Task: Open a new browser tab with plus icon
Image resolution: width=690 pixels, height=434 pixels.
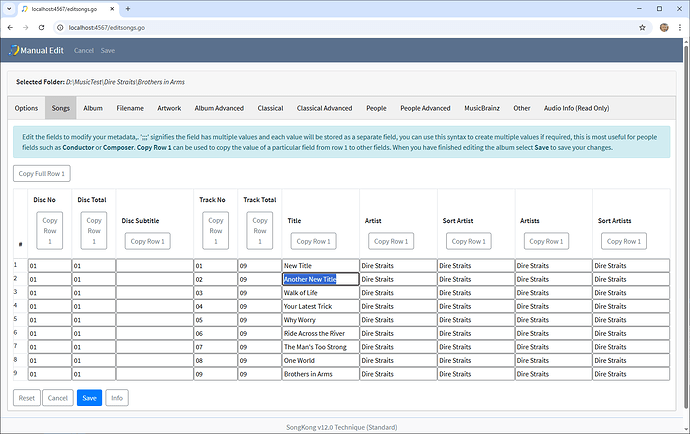Action: click(128, 9)
